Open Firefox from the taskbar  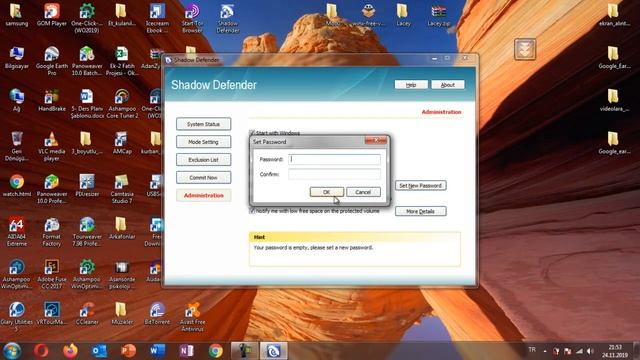tap(70, 351)
